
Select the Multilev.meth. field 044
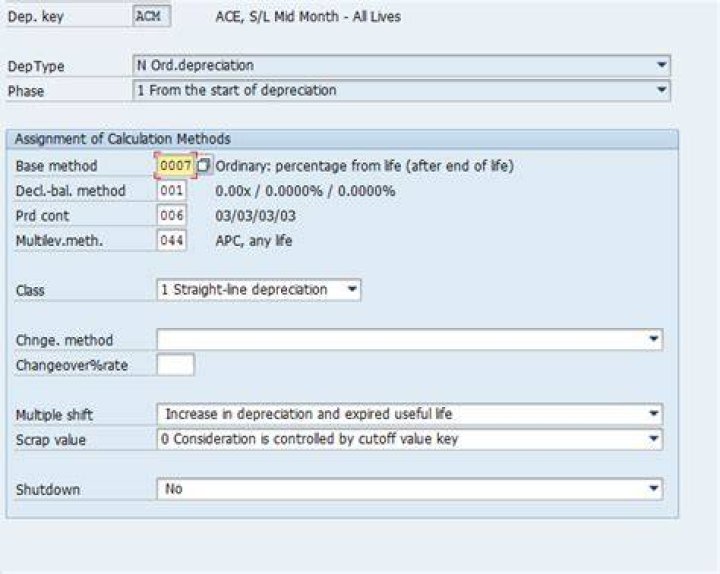[x=172, y=240]
